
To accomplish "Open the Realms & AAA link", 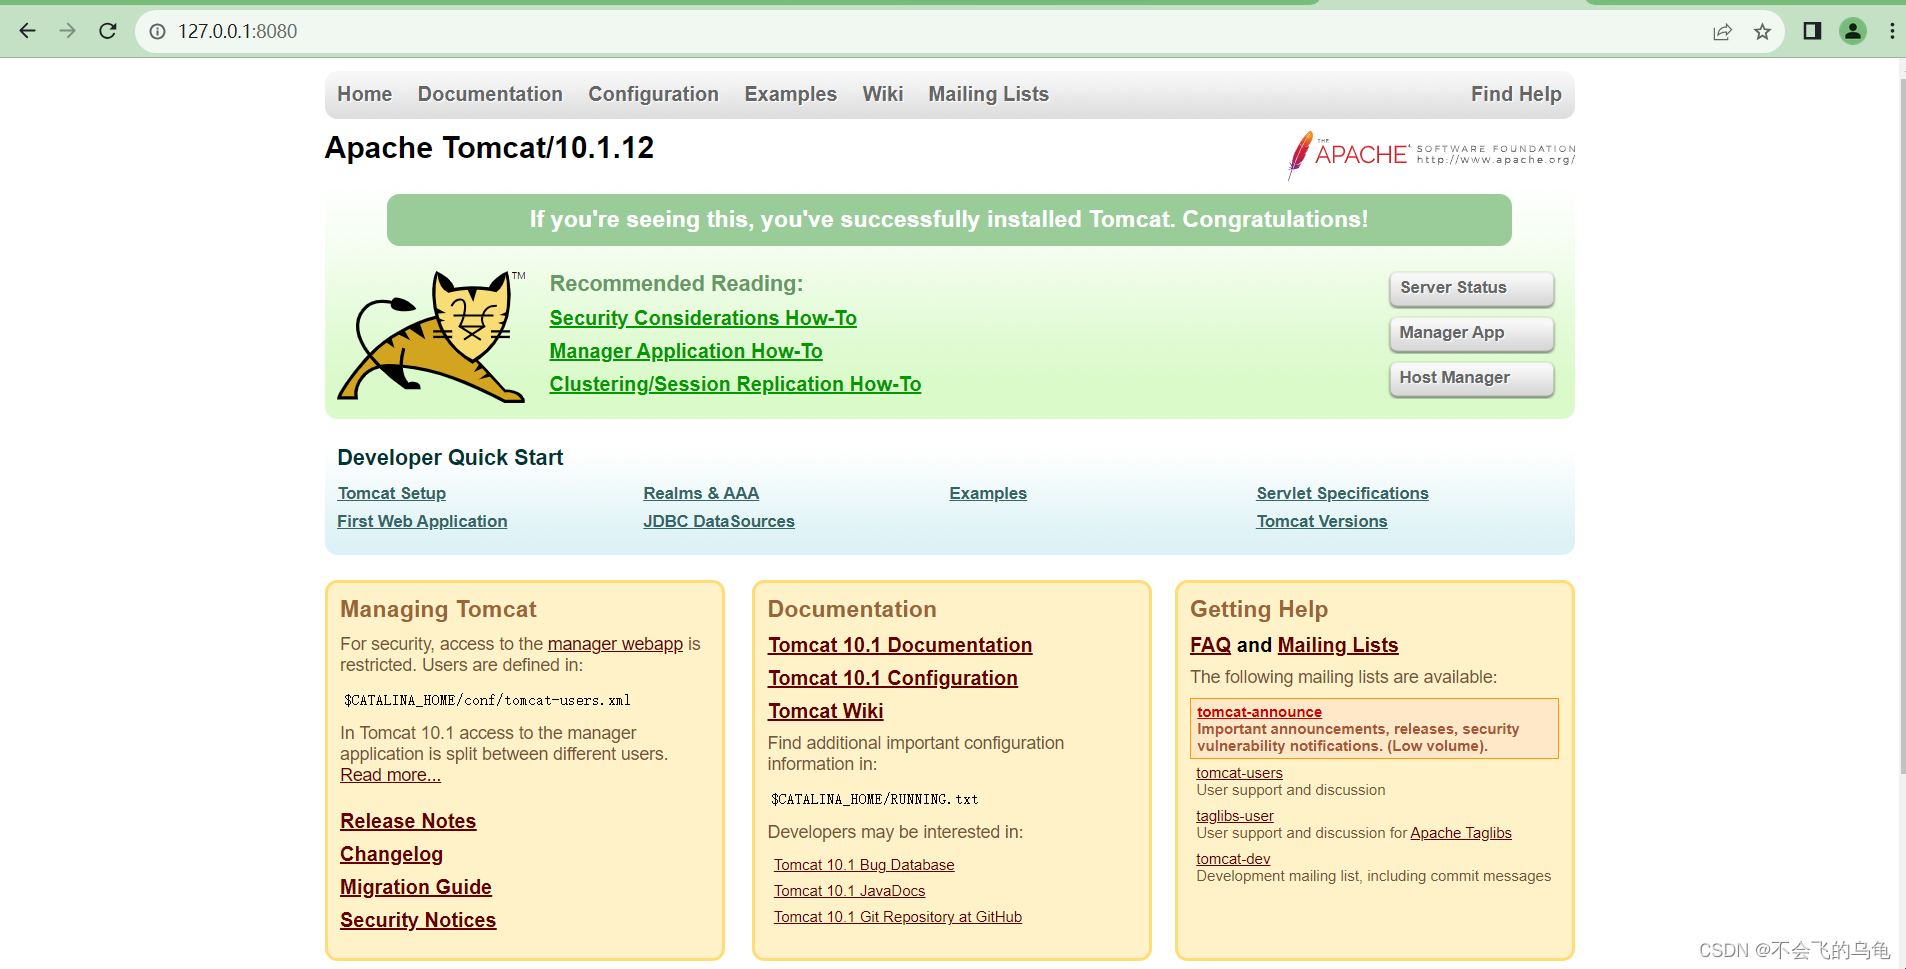I will (701, 493).
